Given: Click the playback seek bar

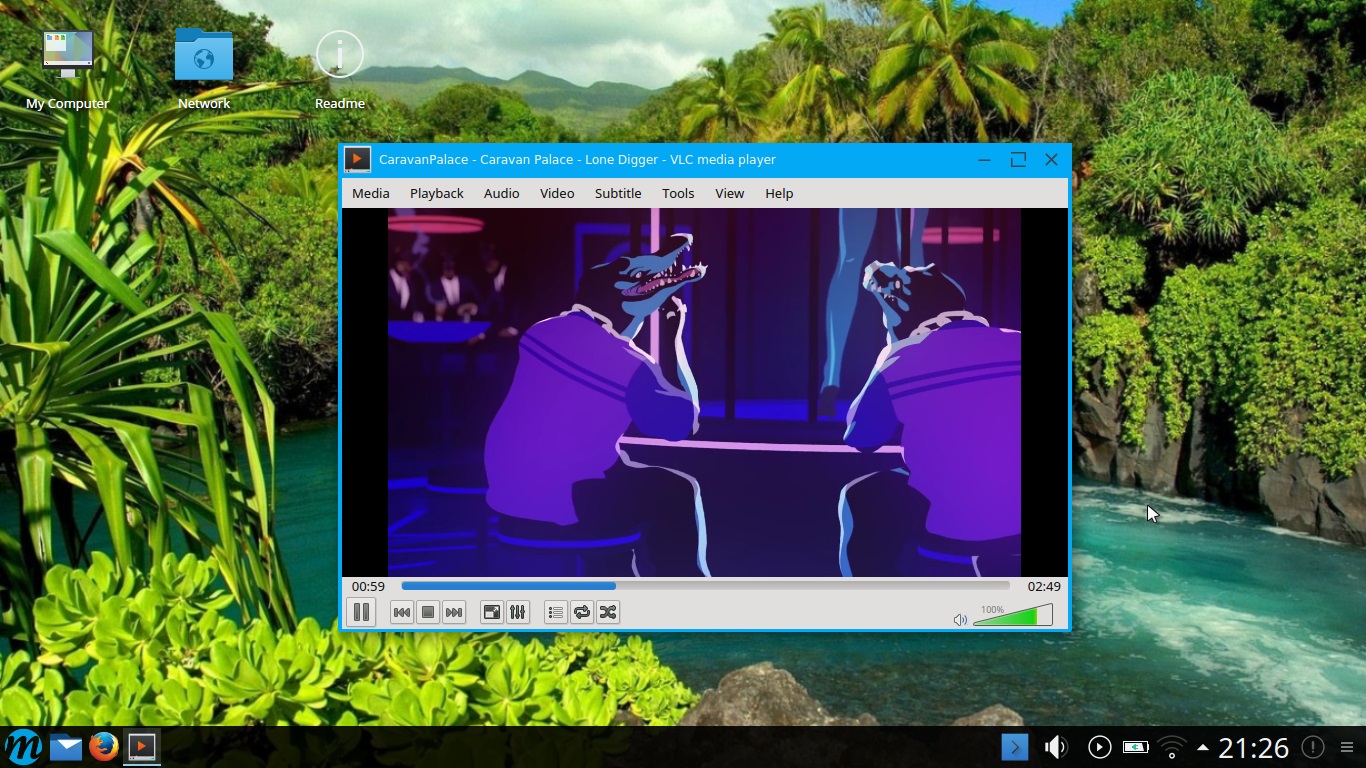Looking at the screenshot, I should coord(705,586).
